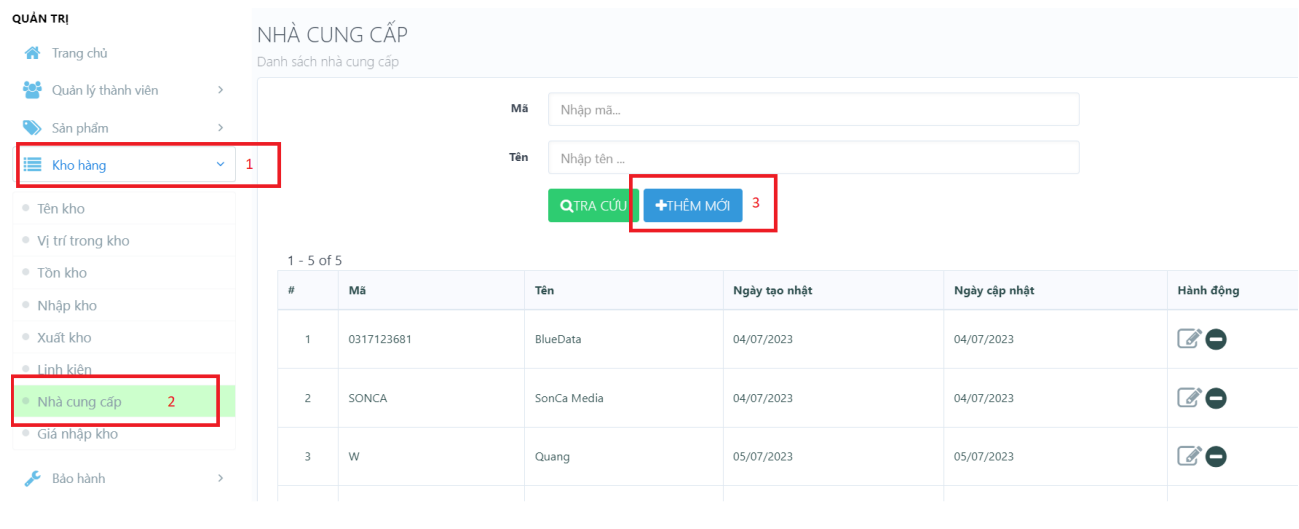The width and height of the screenshot is (1299, 529).
Task: Click the Sản phẩm tag icon
Action: click(32, 128)
